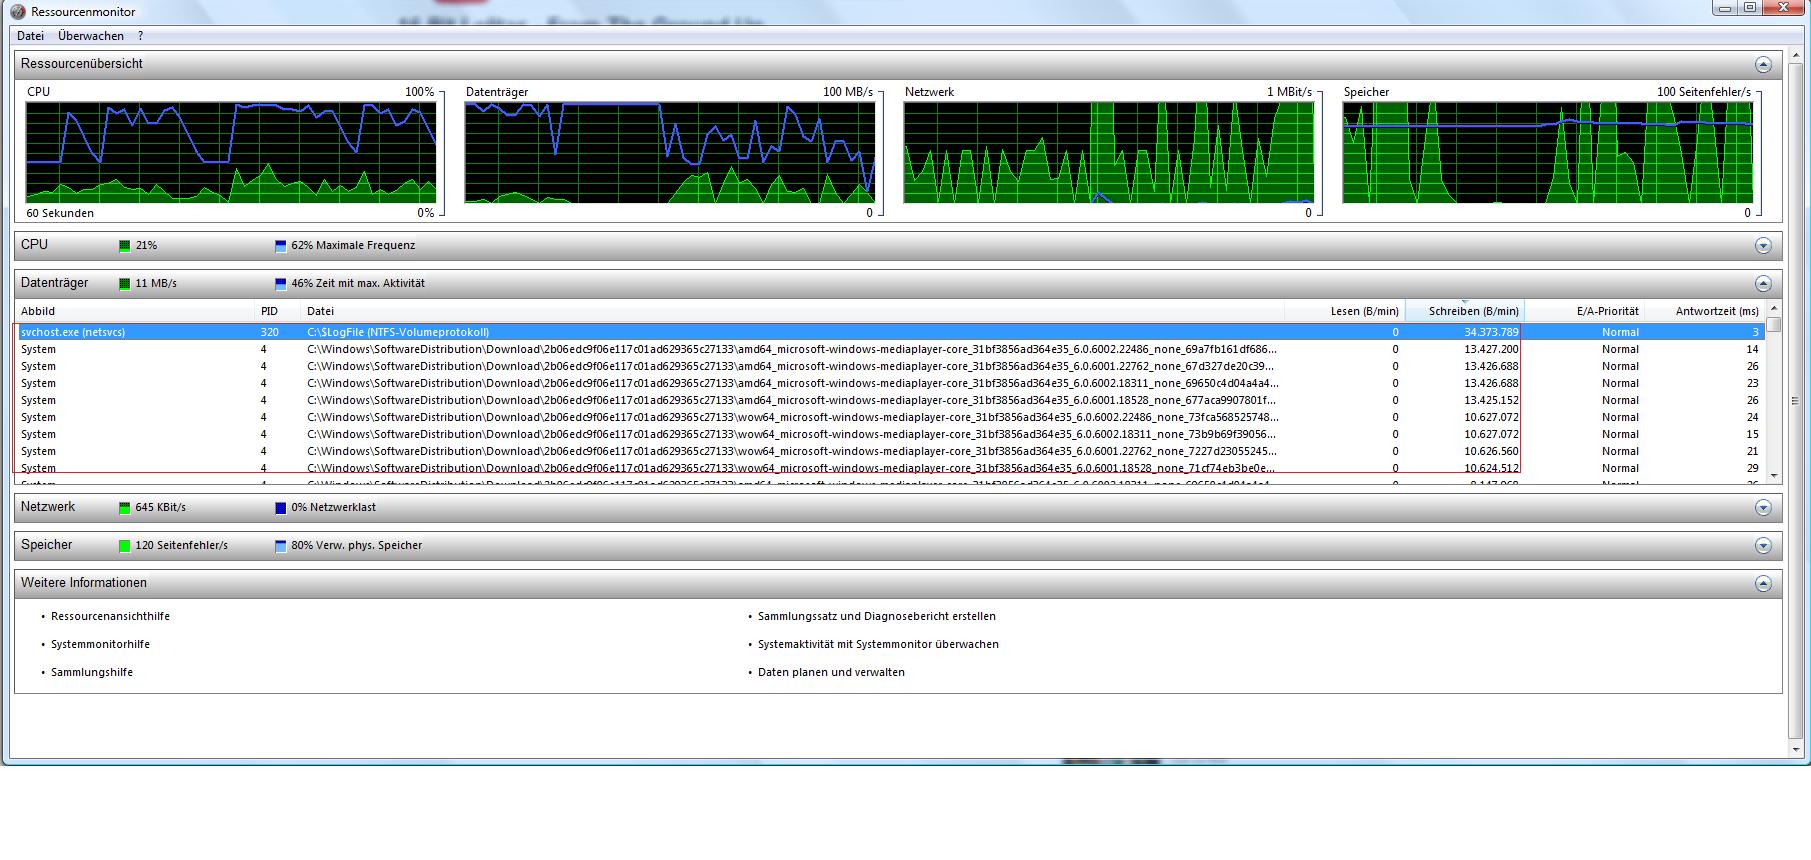1811x860 pixels.
Task: Expand the Speicher section
Action: coord(1763,546)
